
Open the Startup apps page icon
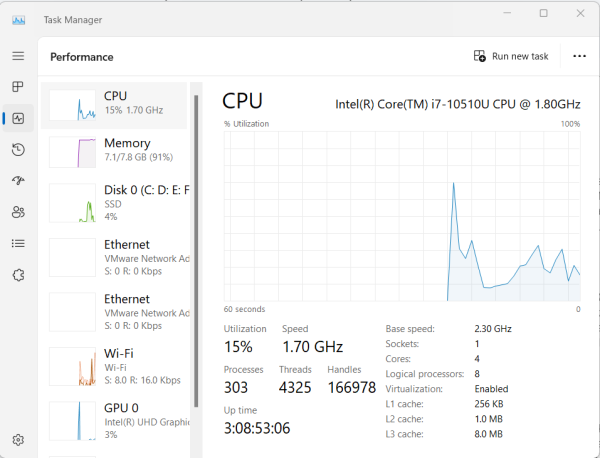(x=18, y=180)
